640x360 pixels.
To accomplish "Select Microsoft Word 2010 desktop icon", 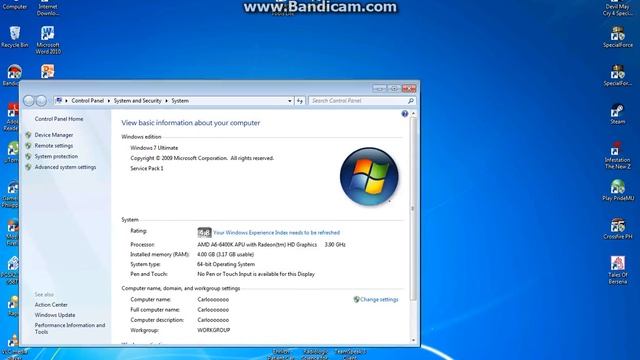I will coord(48,40).
